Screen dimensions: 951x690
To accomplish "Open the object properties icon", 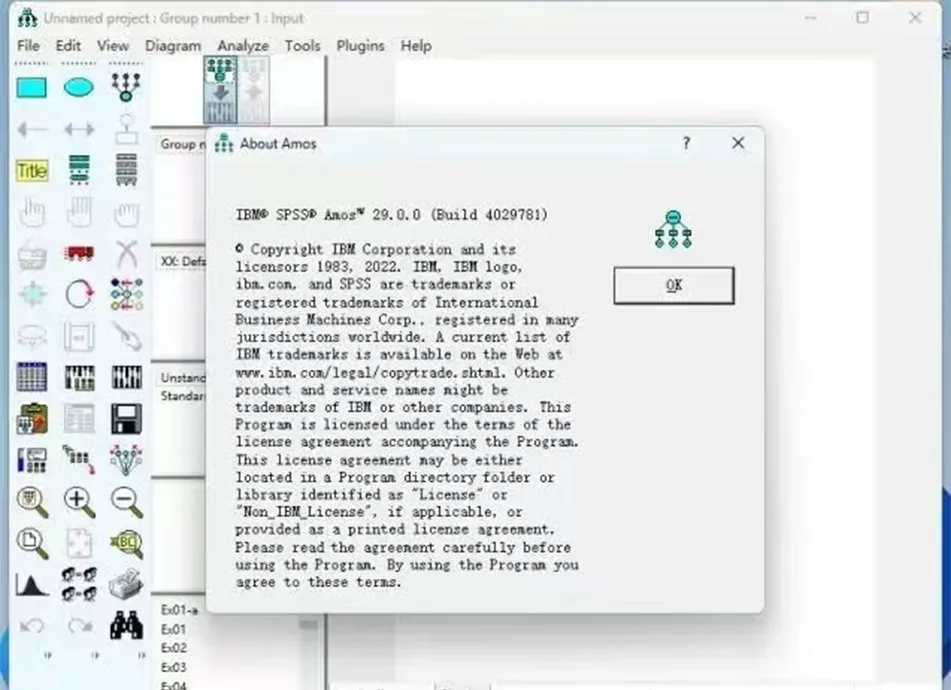I will point(32,460).
